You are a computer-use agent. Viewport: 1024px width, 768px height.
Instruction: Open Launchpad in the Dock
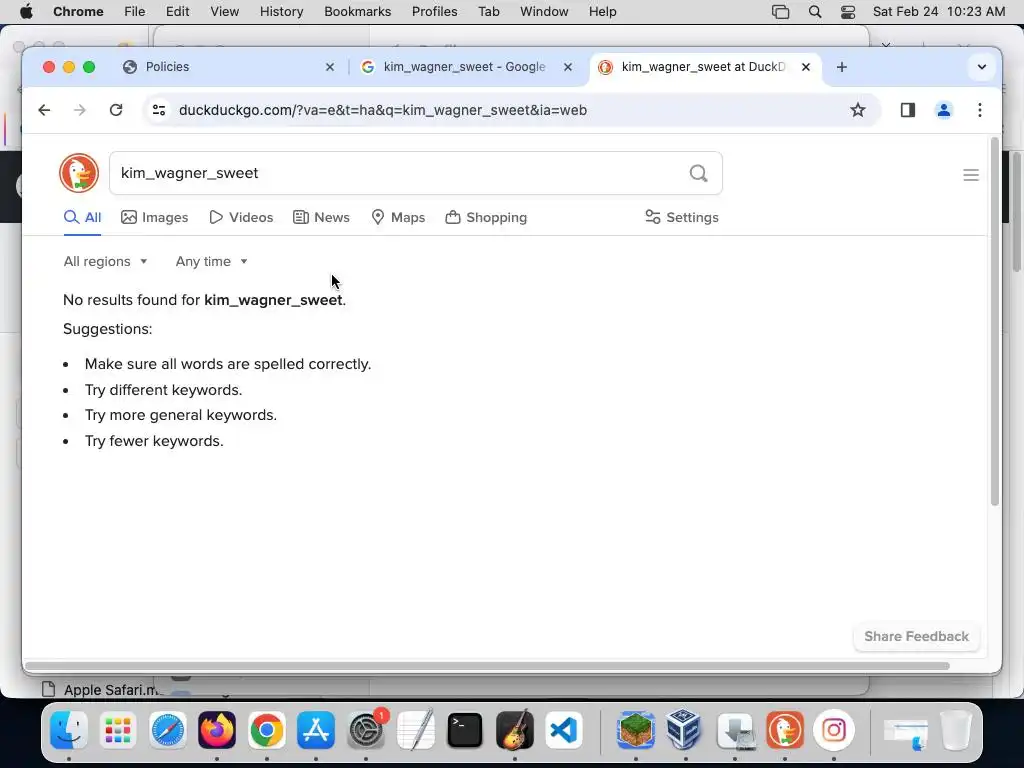[x=118, y=729]
